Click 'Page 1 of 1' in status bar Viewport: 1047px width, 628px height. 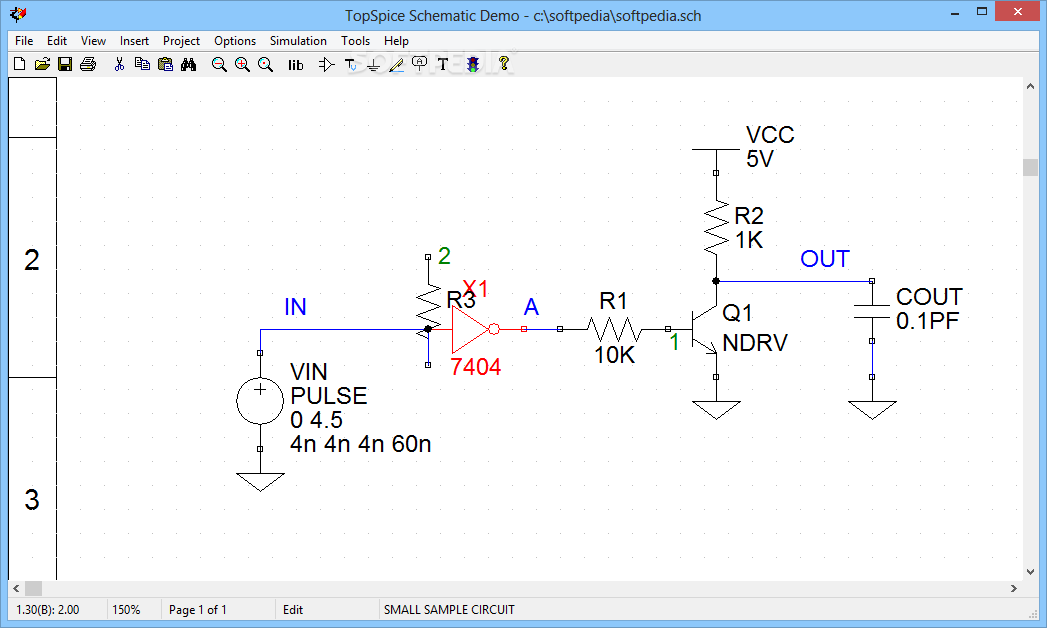(x=198, y=609)
